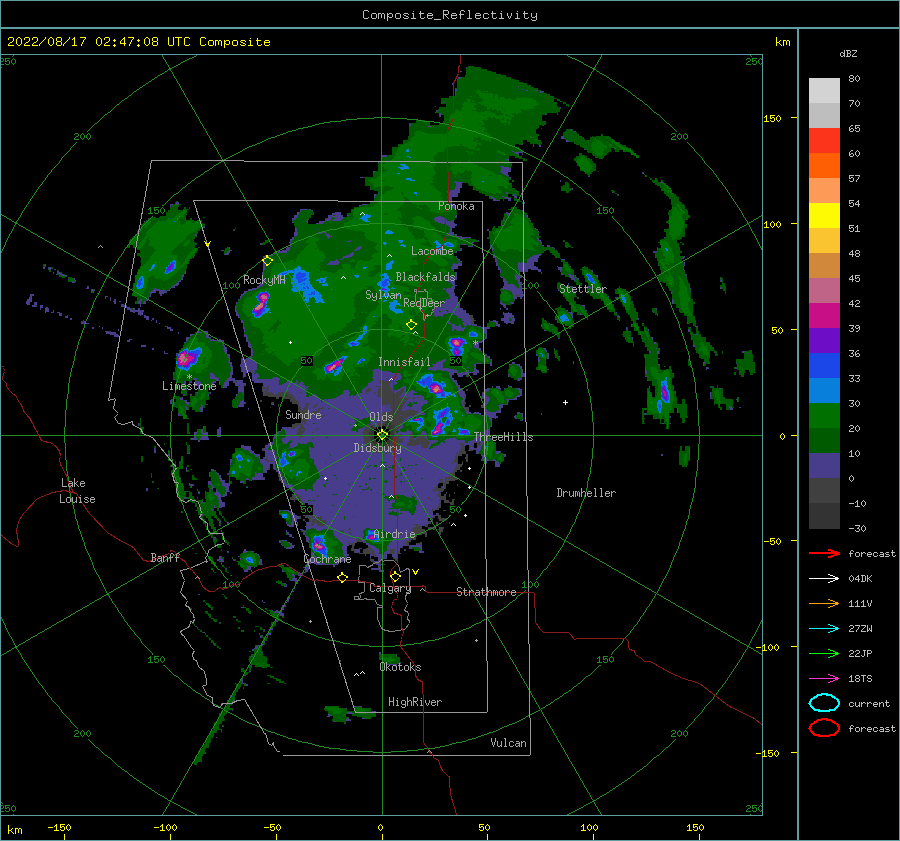Click the yellow diamond marker below Cochrane
This screenshot has height=841, width=900.
tap(342, 578)
